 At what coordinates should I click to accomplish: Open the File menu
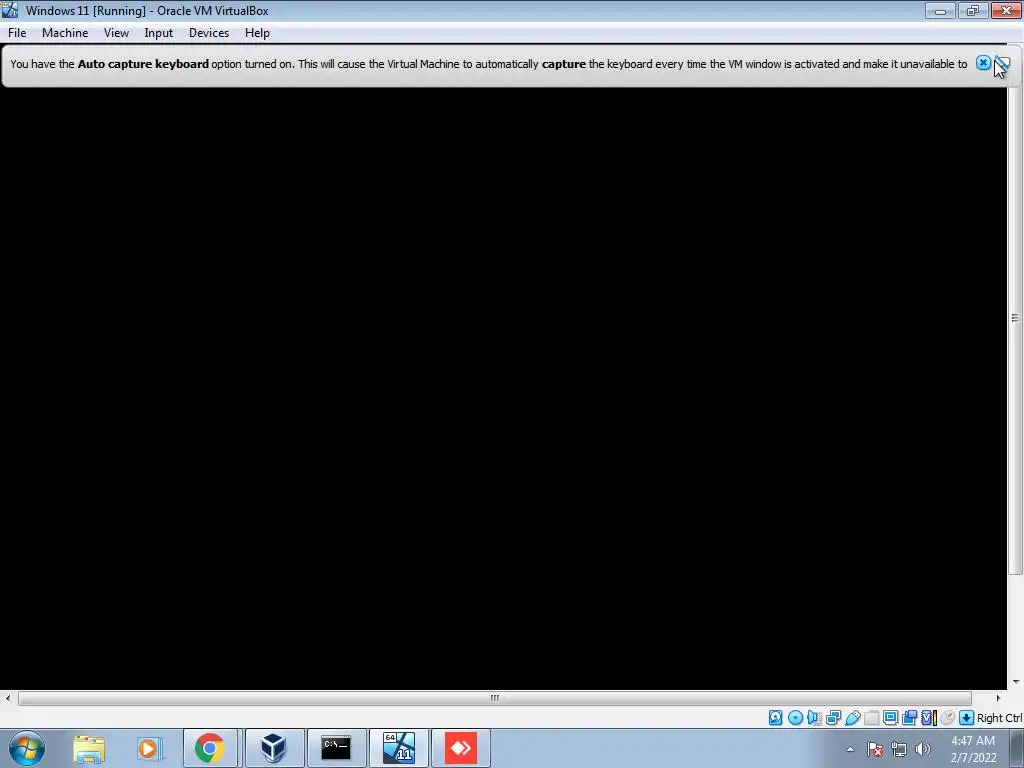(x=17, y=33)
